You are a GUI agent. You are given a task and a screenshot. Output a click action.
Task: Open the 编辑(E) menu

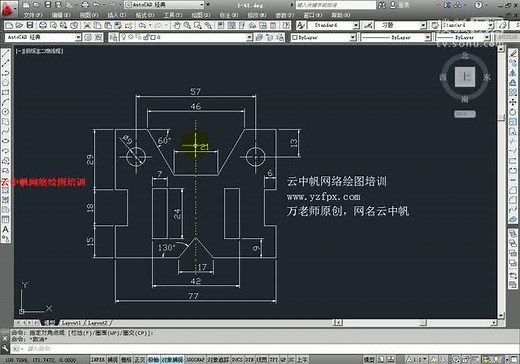(x=61, y=15)
